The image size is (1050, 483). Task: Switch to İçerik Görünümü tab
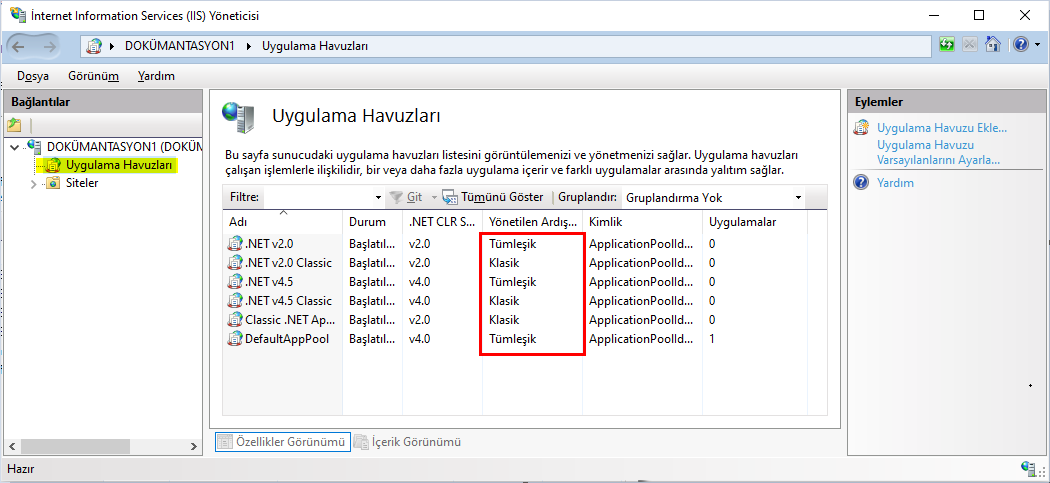tap(408, 442)
